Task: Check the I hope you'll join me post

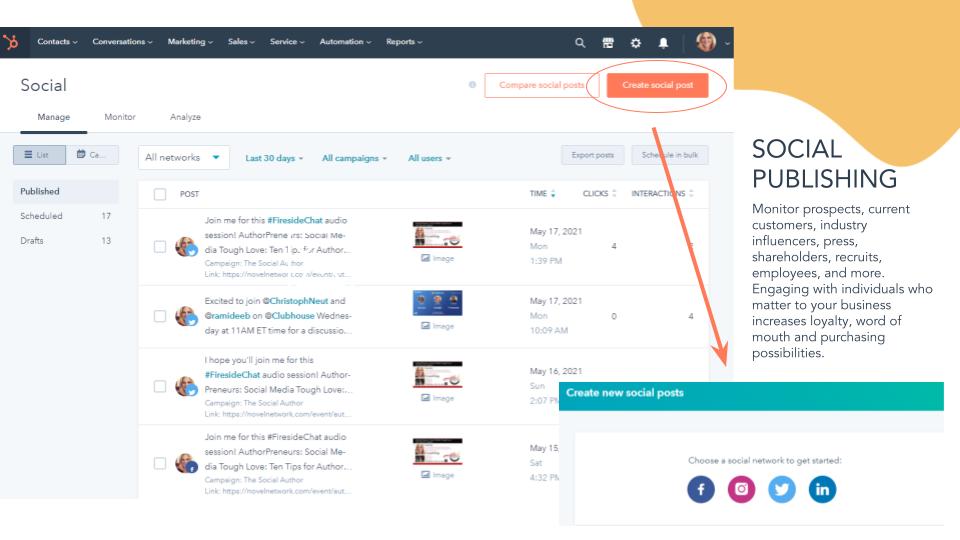Action: pyautogui.click(x=160, y=386)
